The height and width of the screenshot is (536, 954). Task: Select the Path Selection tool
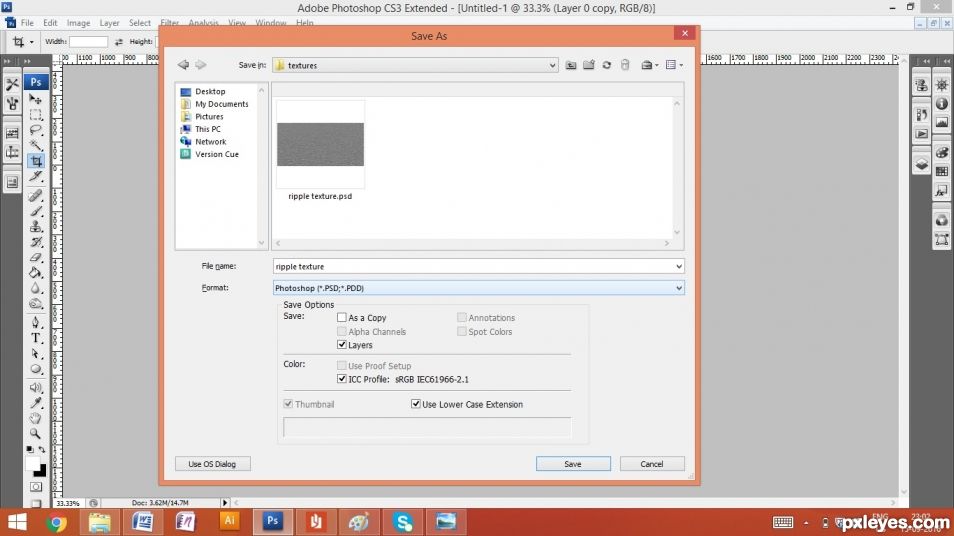tap(36, 353)
